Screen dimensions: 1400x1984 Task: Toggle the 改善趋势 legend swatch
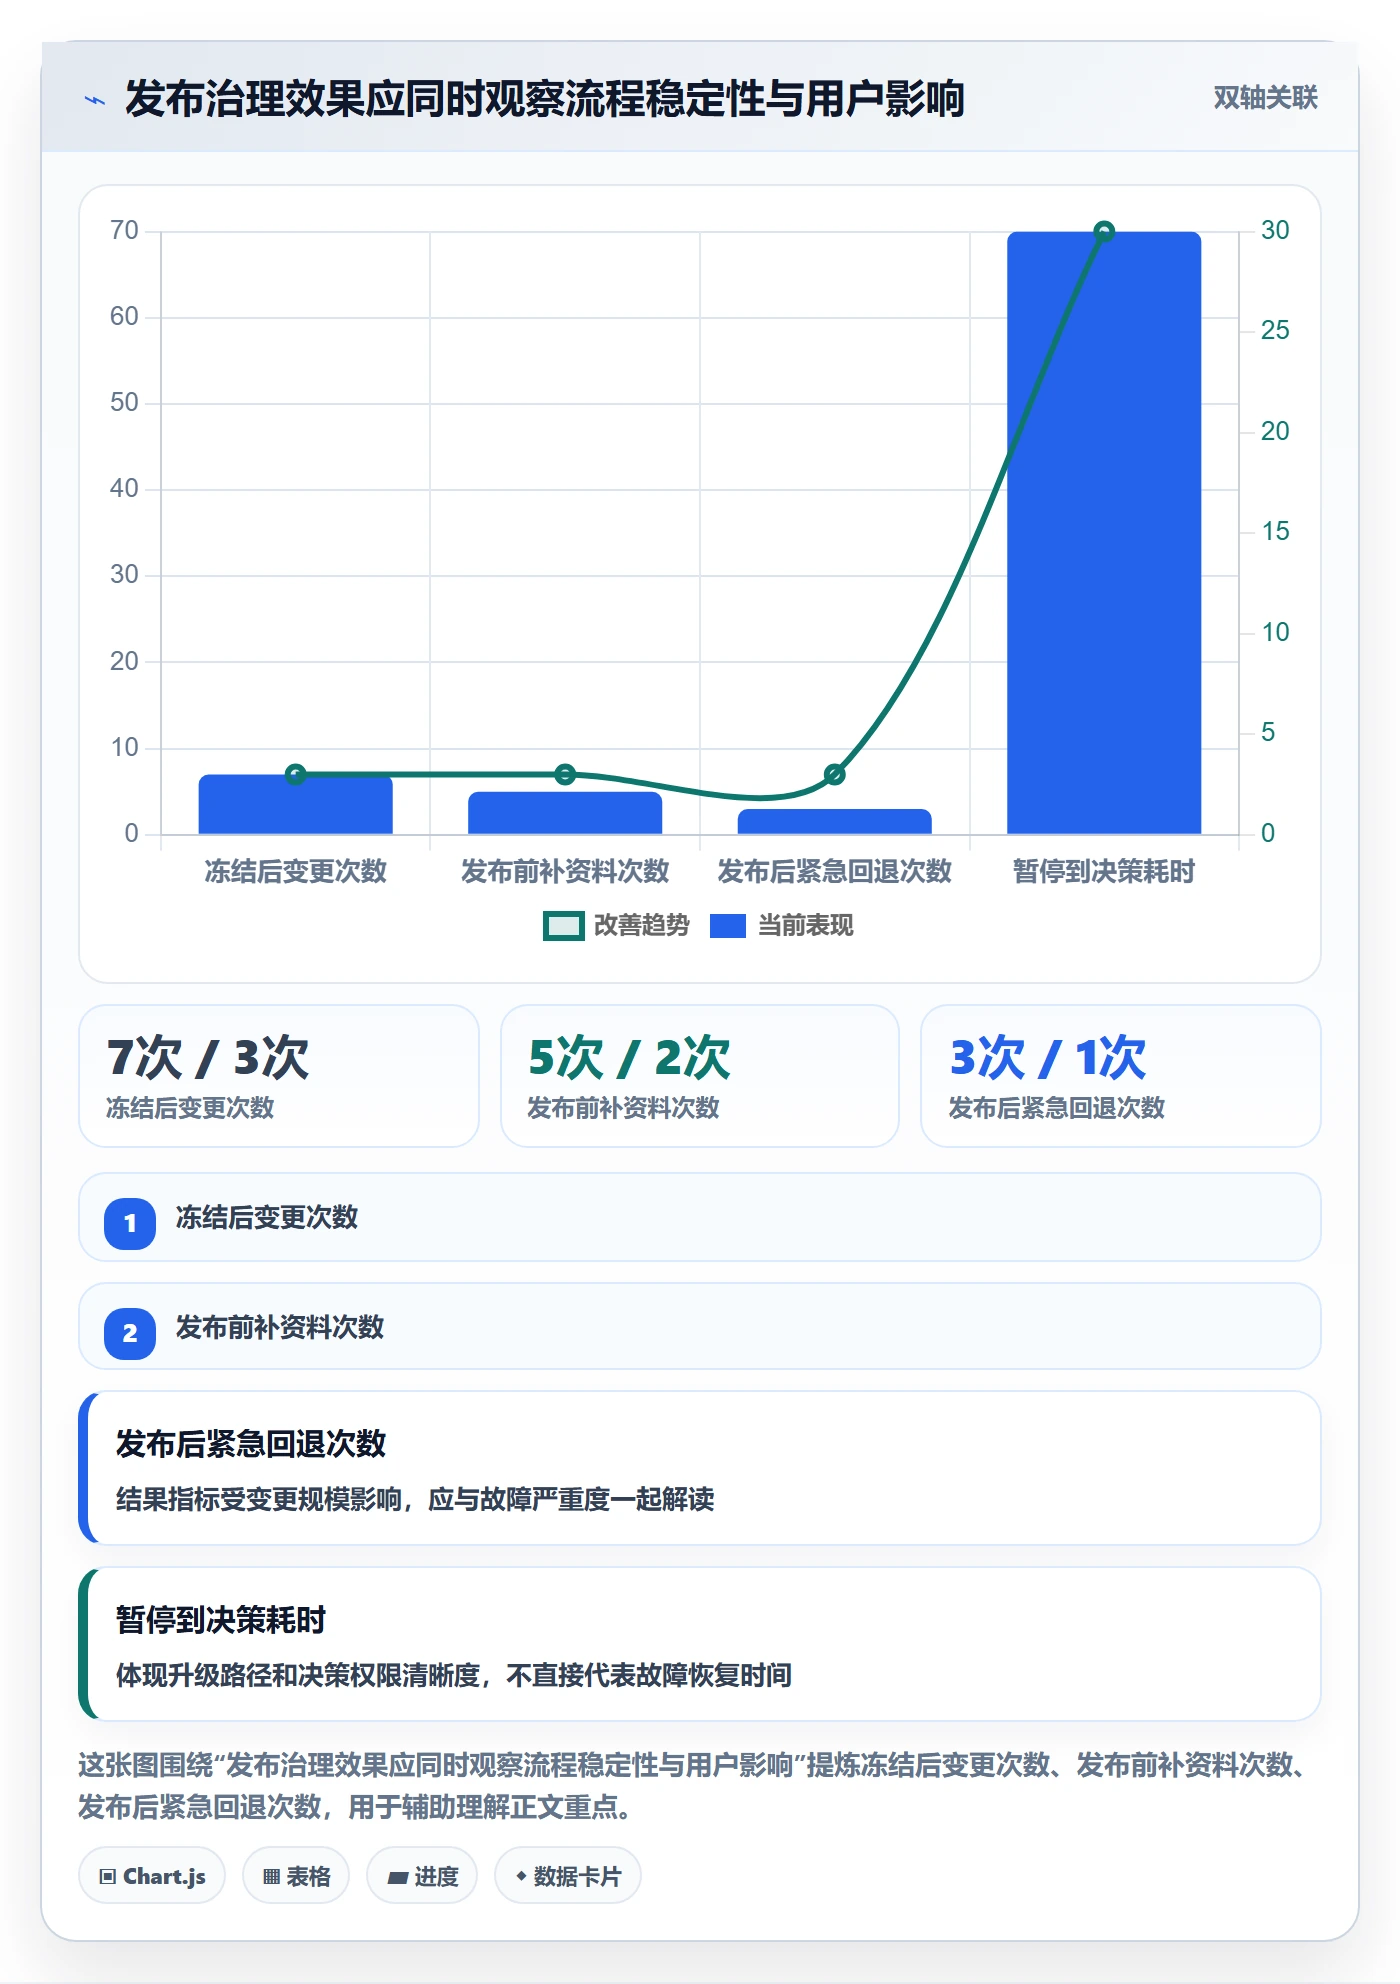(563, 926)
